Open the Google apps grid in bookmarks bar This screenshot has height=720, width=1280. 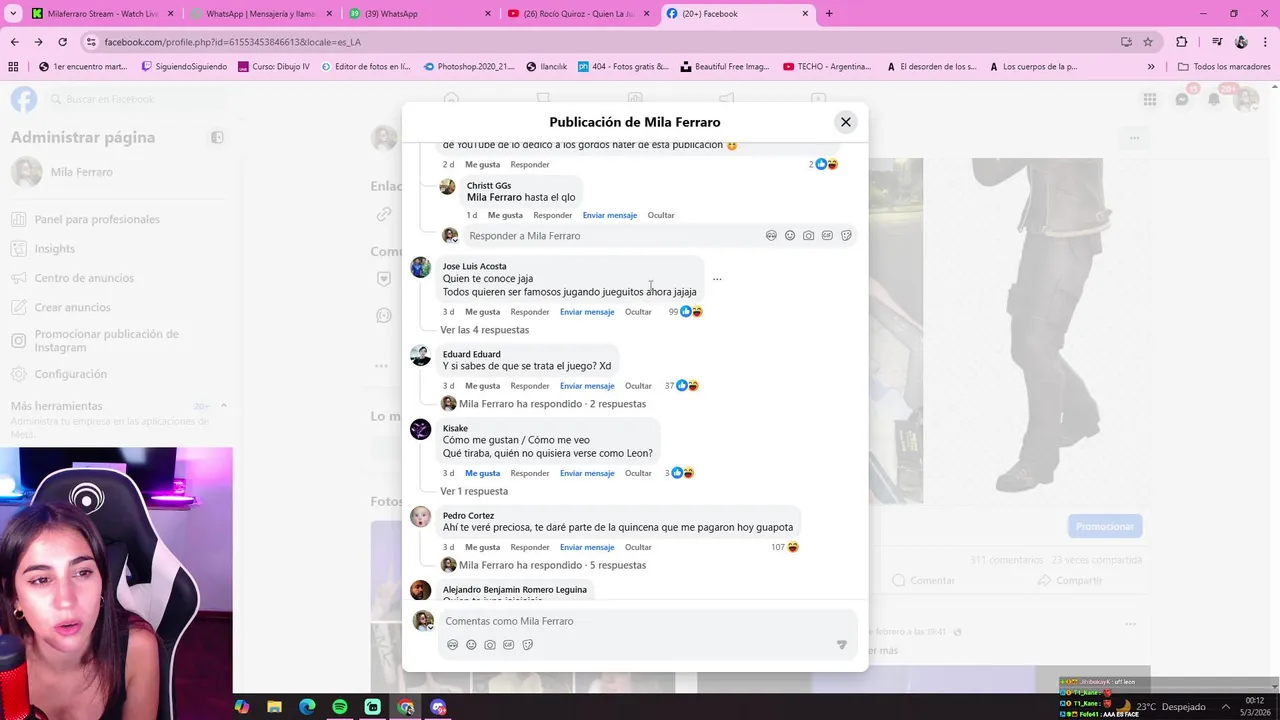13,67
